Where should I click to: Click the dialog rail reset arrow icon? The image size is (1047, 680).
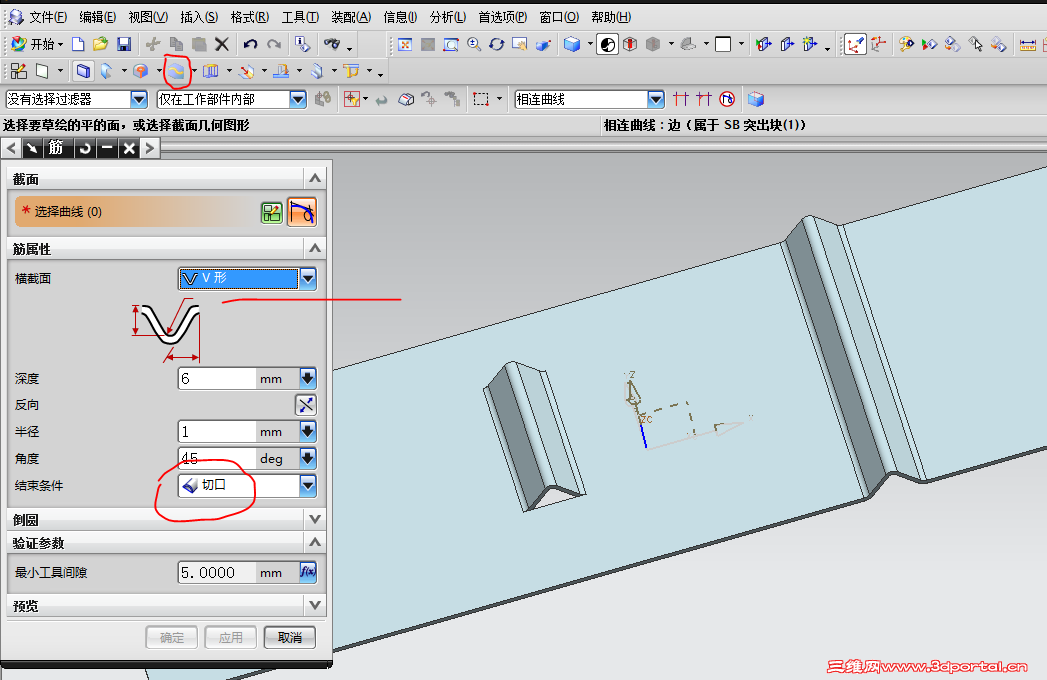click(x=85, y=148)
